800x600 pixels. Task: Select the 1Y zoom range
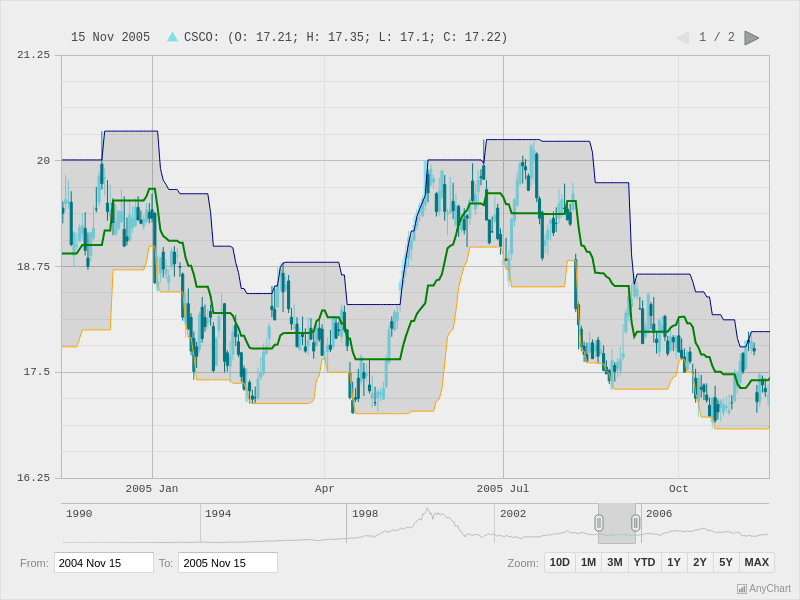point(674,562)
